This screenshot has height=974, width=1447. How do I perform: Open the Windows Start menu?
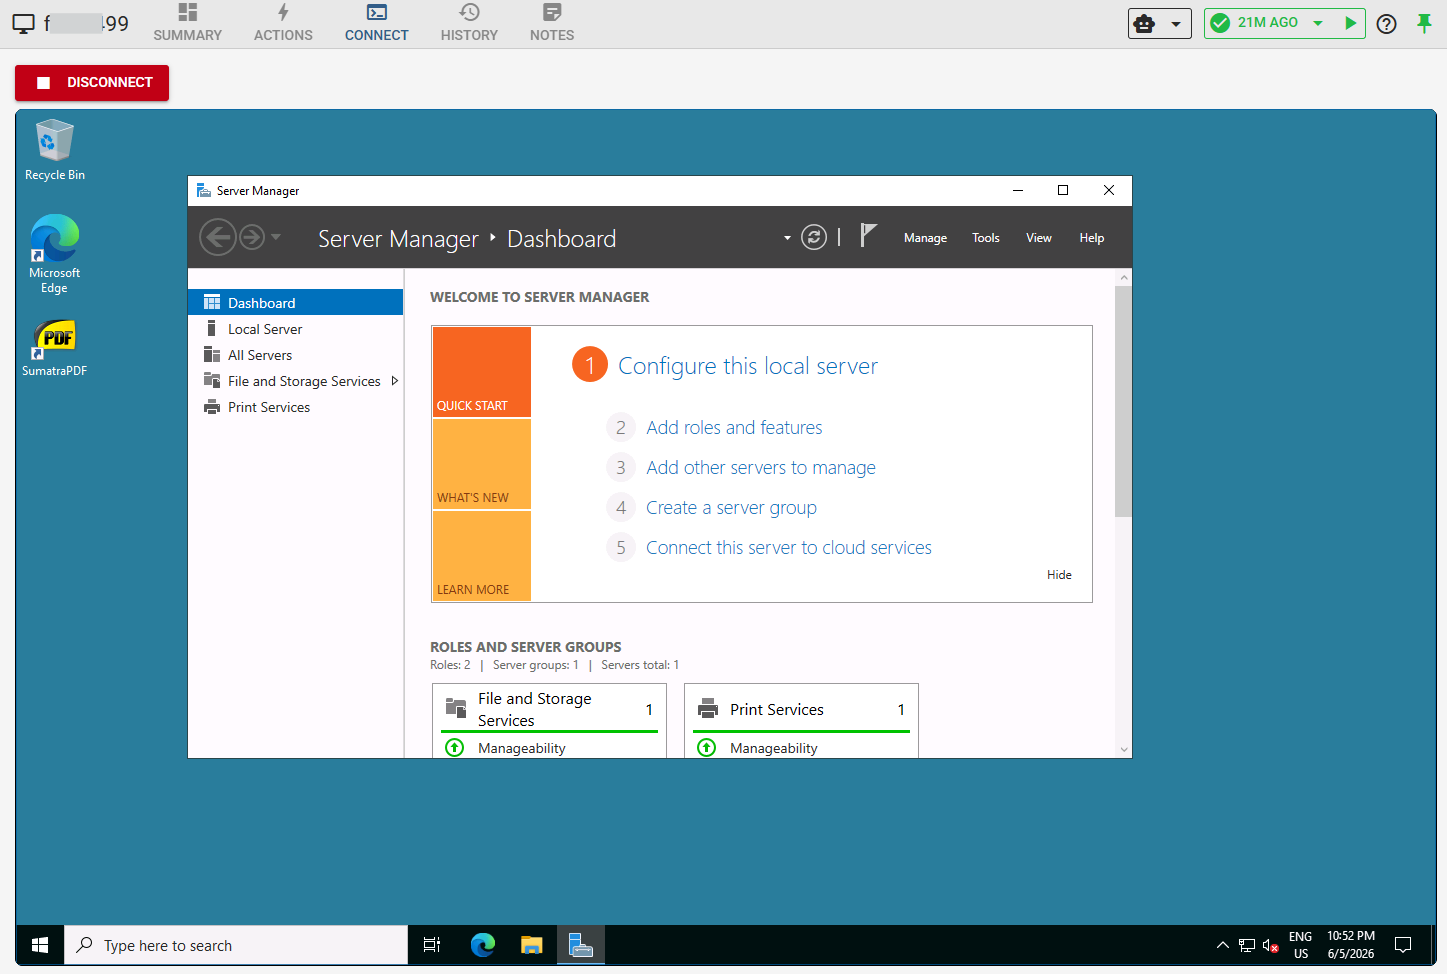click(40, 945)
